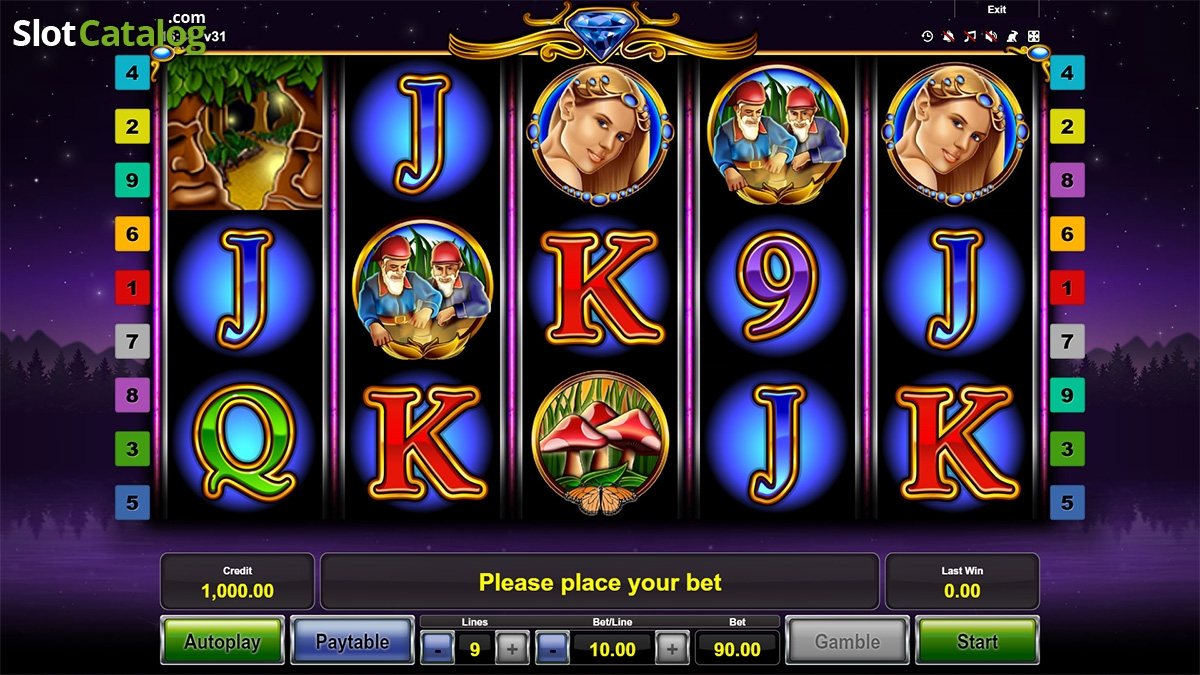Screen dimensions: 1200x675
Task: Decrease the number of Lines
Action: pyautogui.click(x=437, y=649)
